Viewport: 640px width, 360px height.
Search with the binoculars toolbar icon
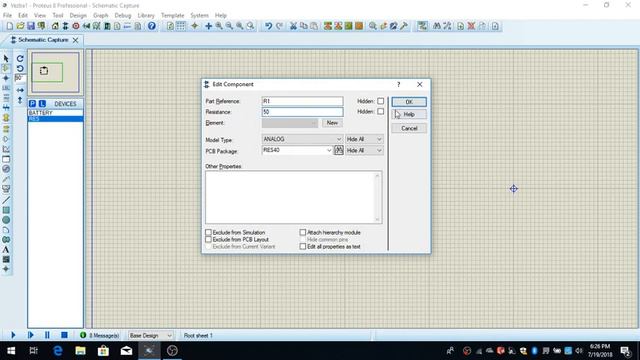click(x=437, y=26)
